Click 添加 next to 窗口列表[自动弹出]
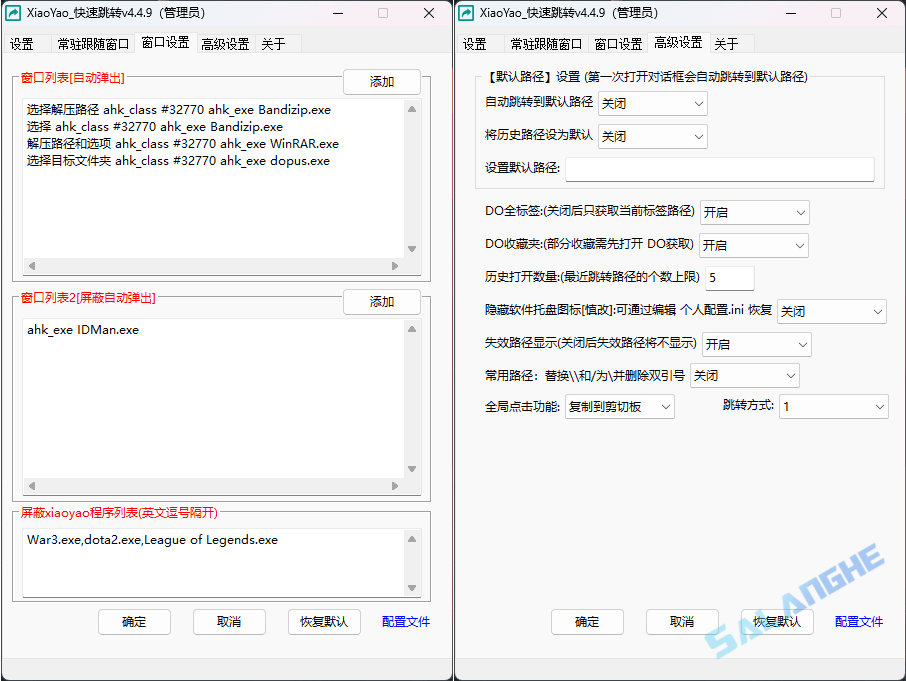Screen dimensions: 906x681 [x=381, y=81]
